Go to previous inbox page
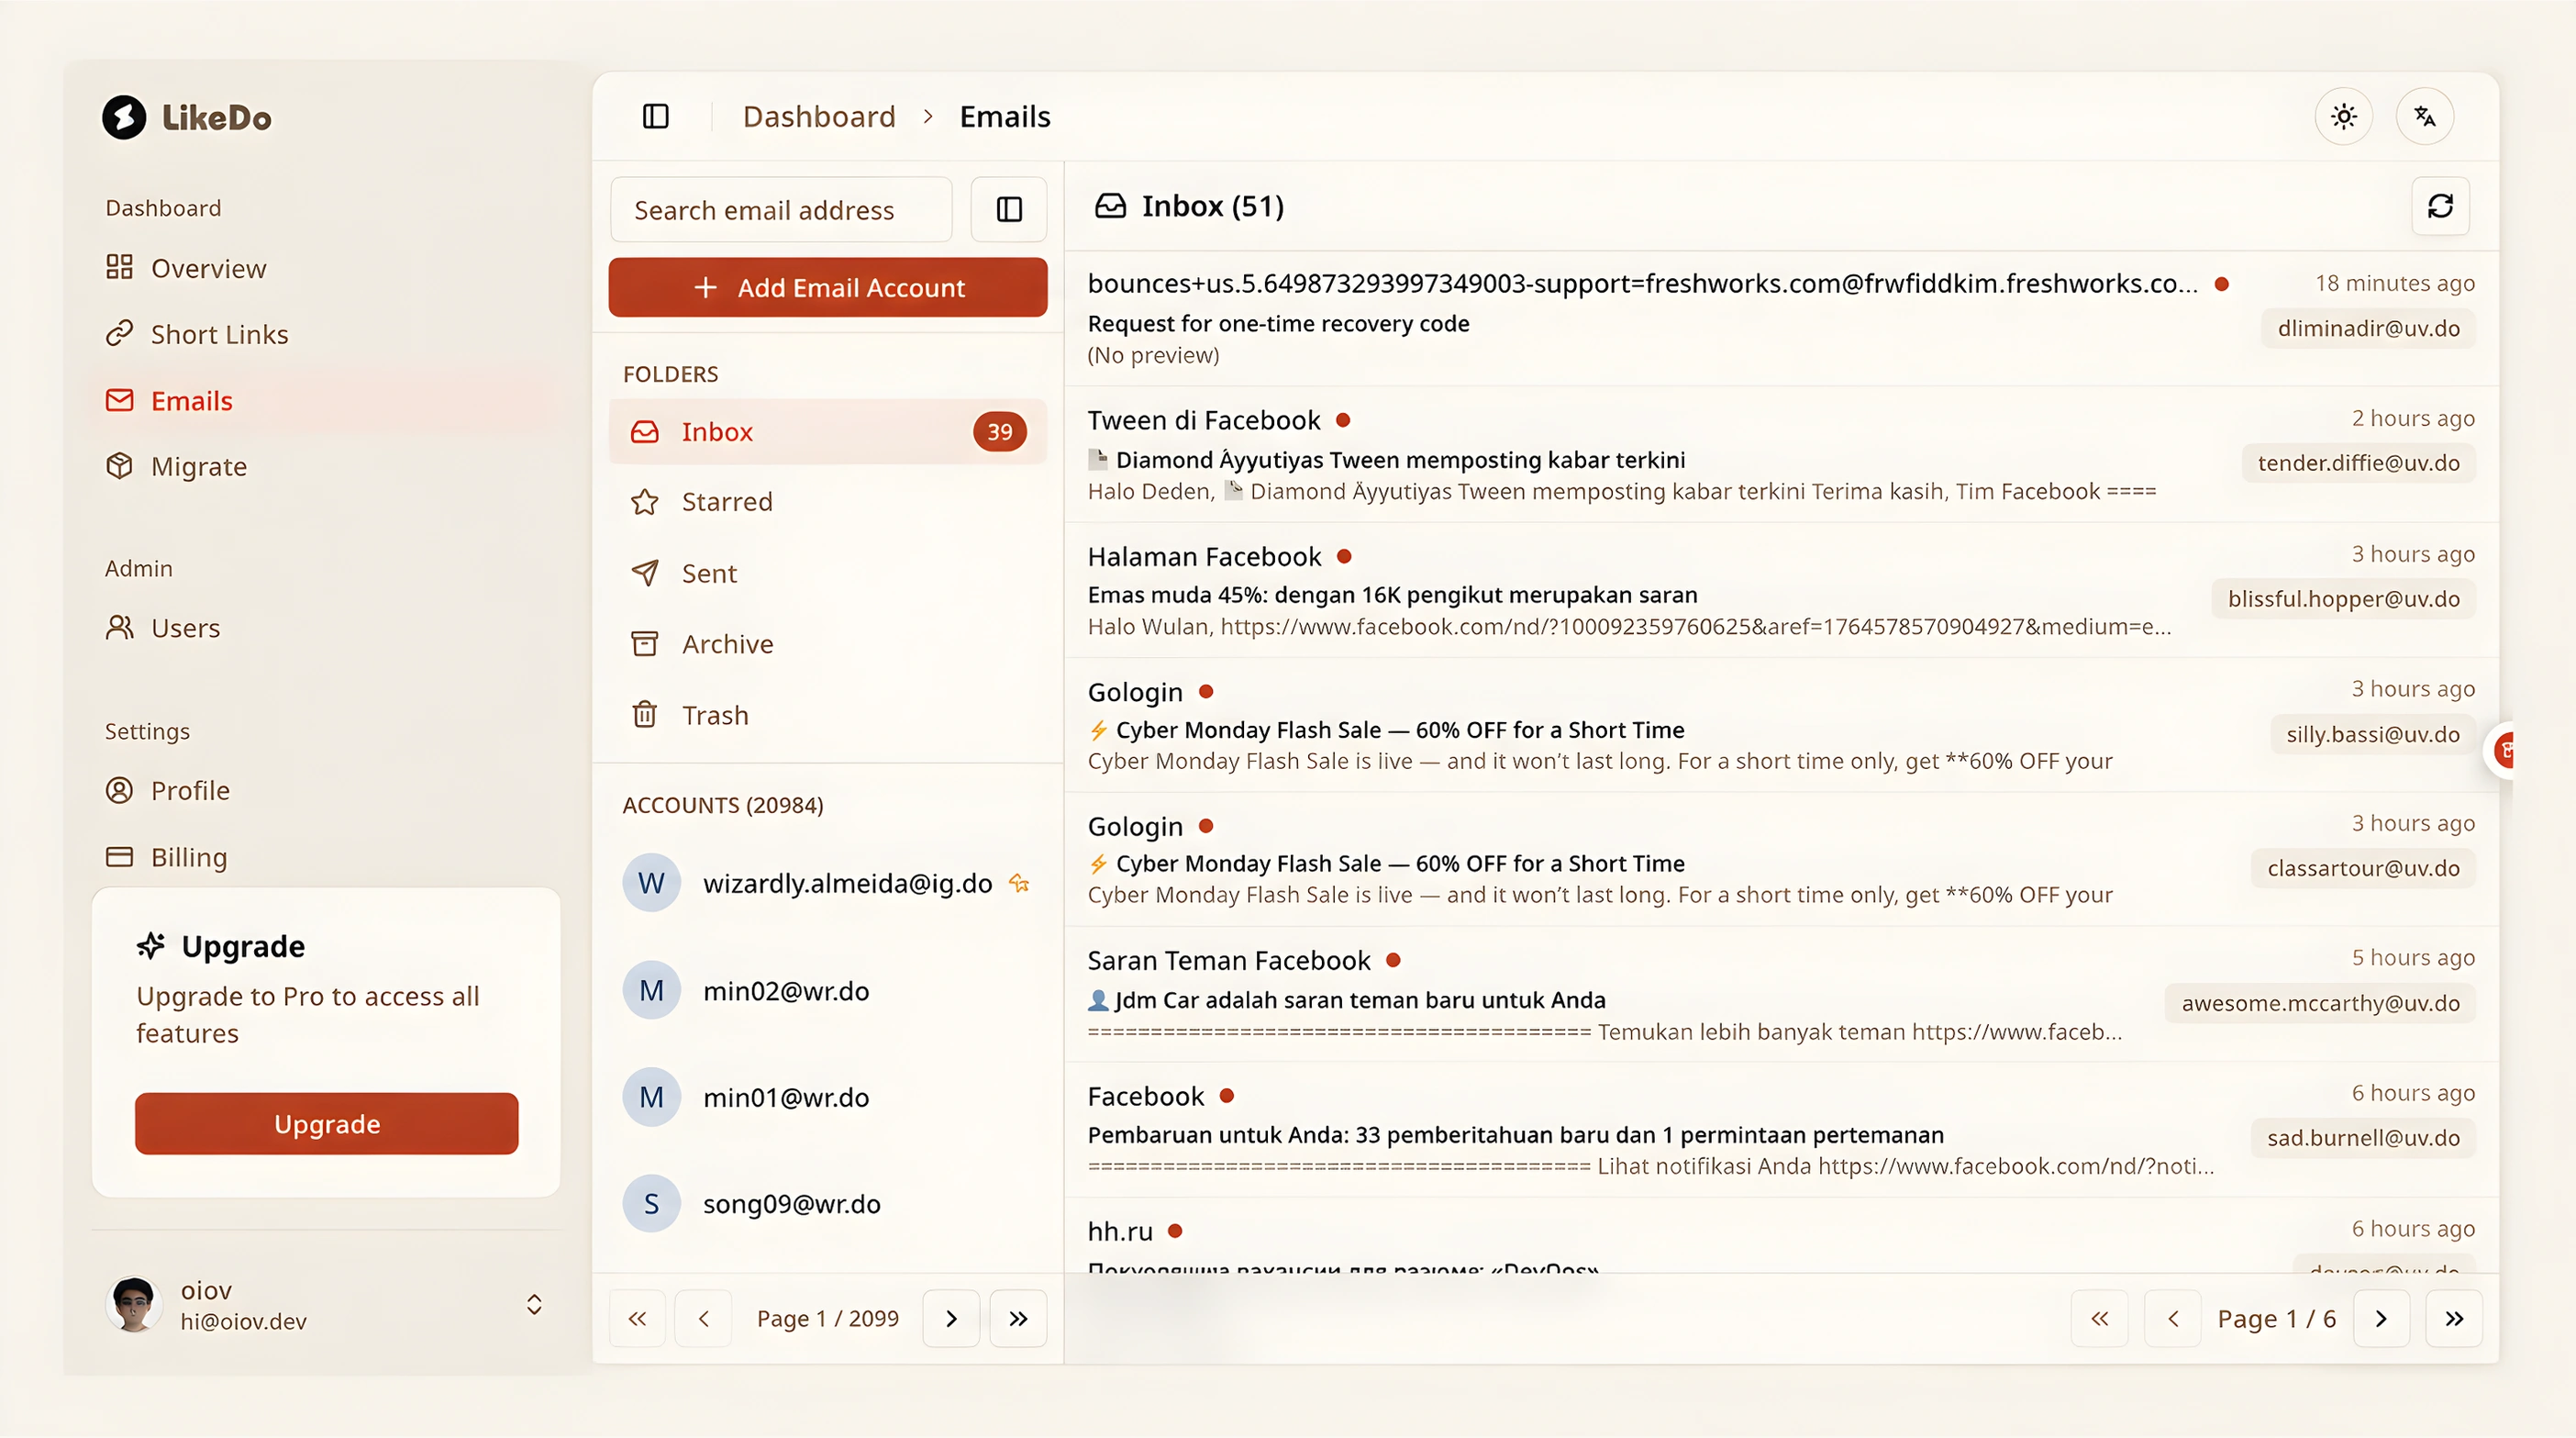 coord(2172,1318)
